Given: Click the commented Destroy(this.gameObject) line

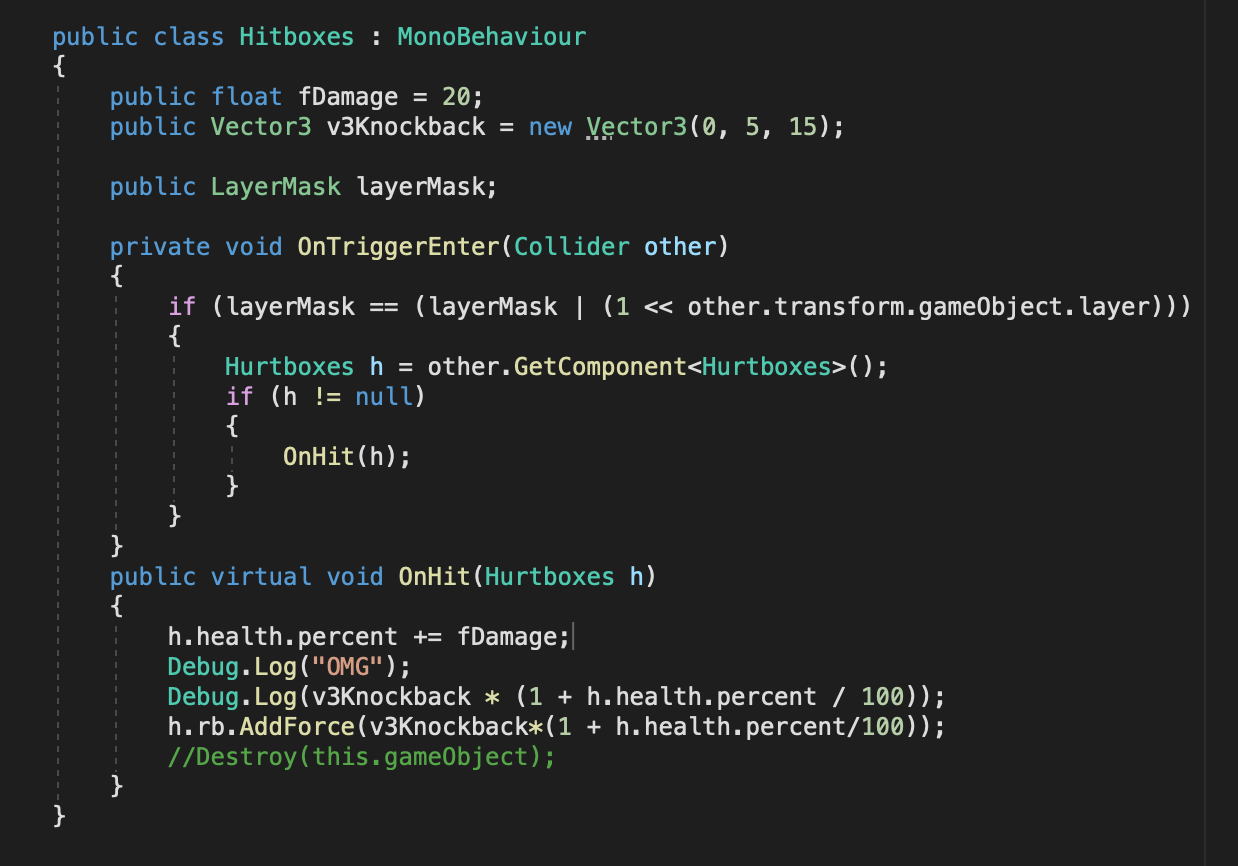Looking at the screenshot, I should coord(361,757).
